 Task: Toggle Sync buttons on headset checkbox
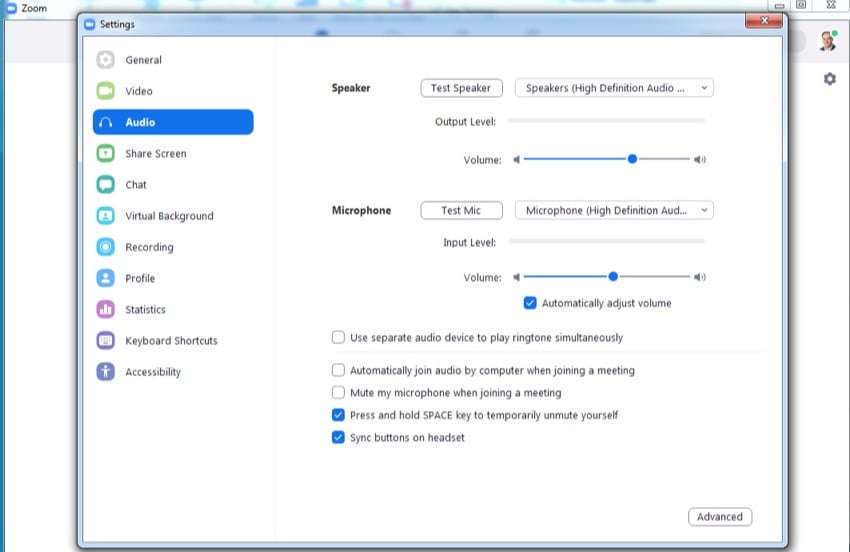pos(339,437)
